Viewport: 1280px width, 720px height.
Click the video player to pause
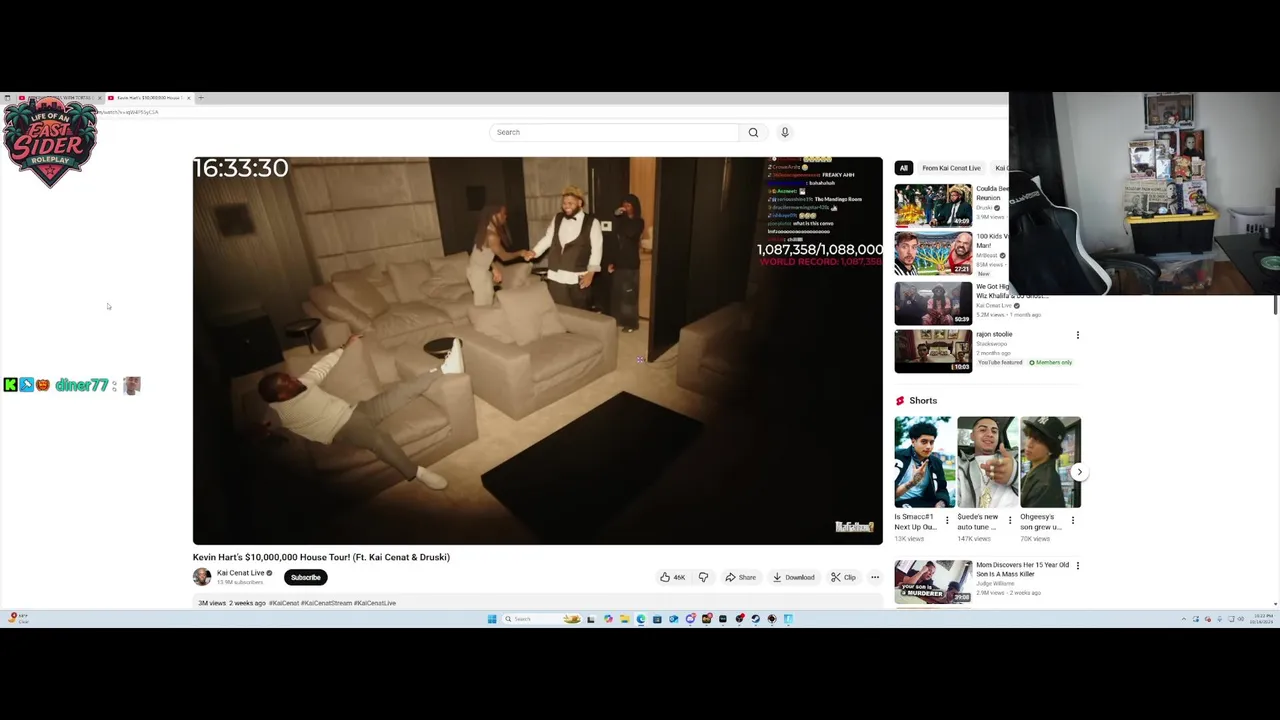pos(538,350)
